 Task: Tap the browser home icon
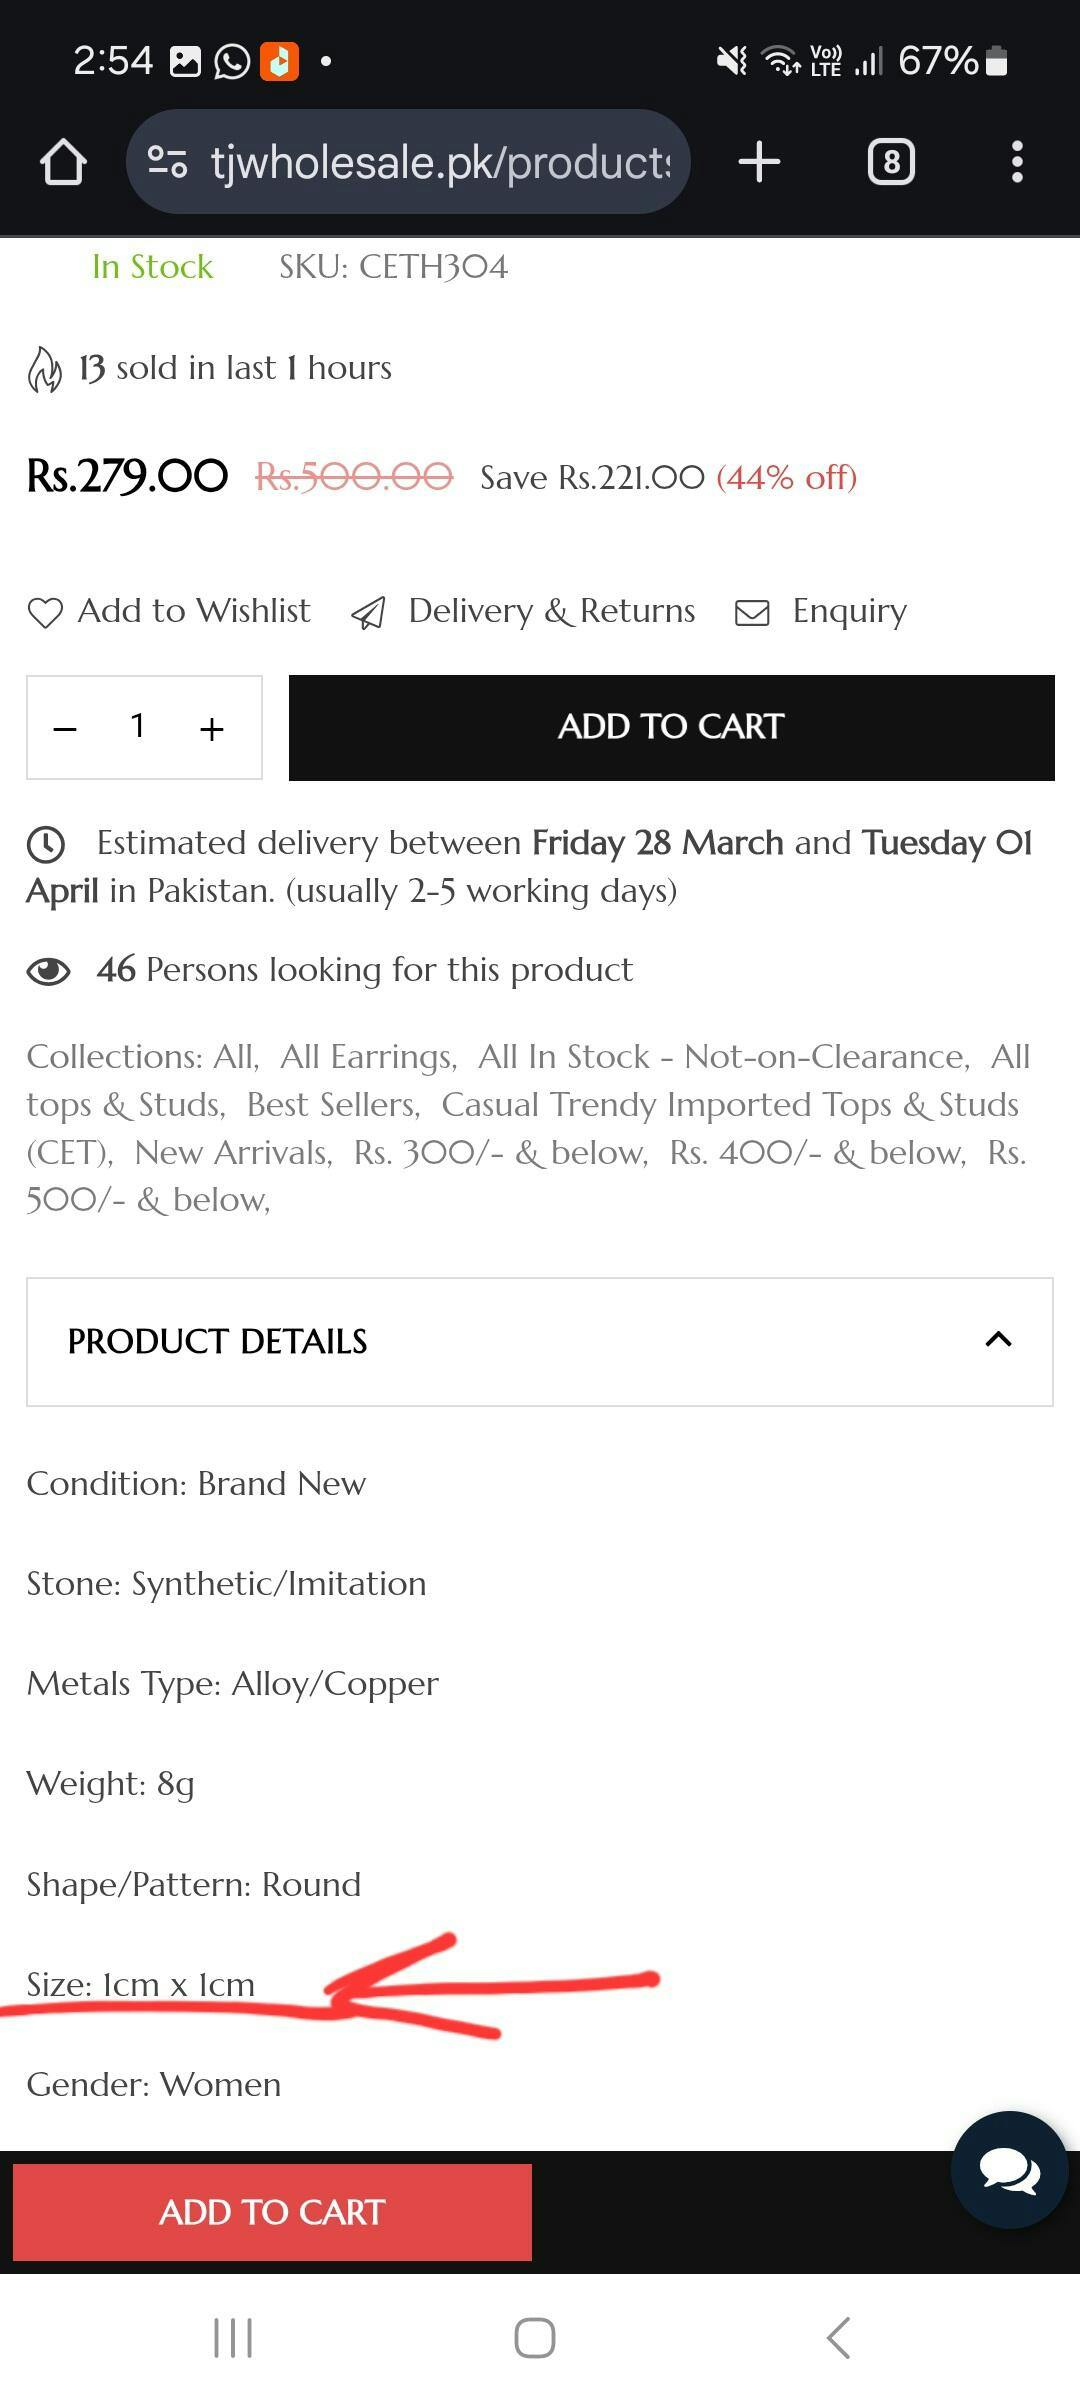coord(63,162)
